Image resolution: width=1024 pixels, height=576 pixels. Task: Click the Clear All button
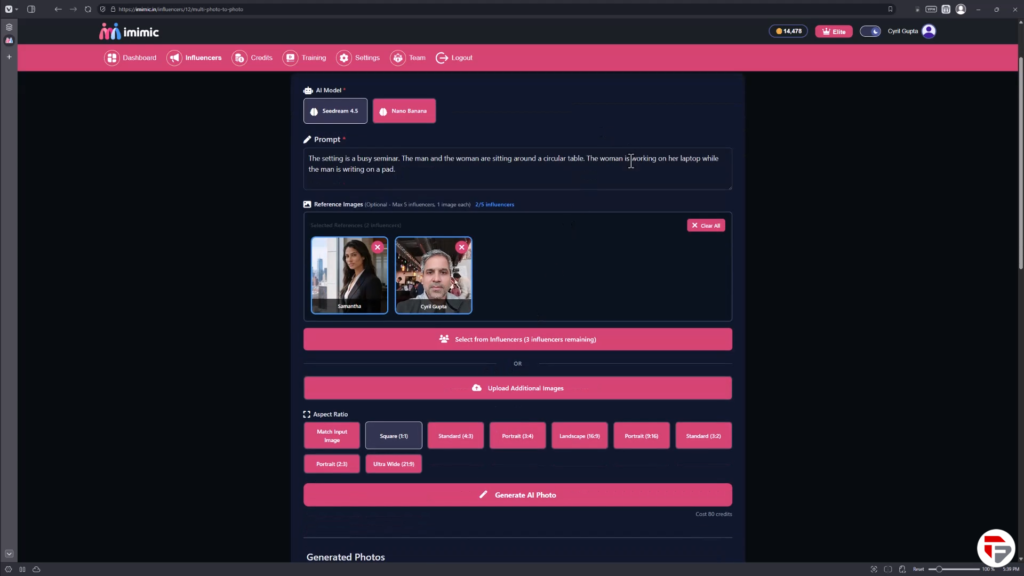click(706, 225)
